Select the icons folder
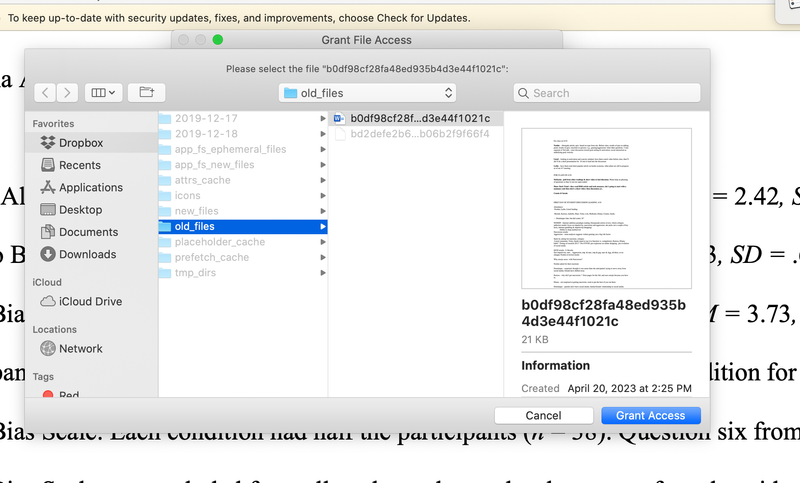 [x=243, y=195]
